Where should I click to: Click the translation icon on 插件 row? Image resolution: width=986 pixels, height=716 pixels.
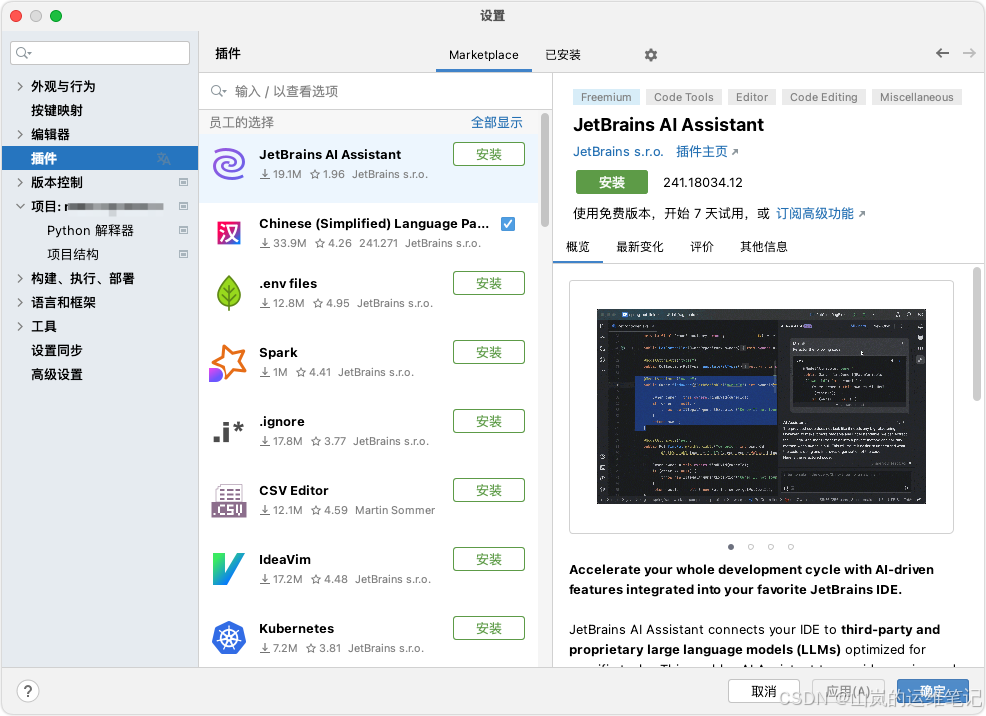click(x=163, y=158)
